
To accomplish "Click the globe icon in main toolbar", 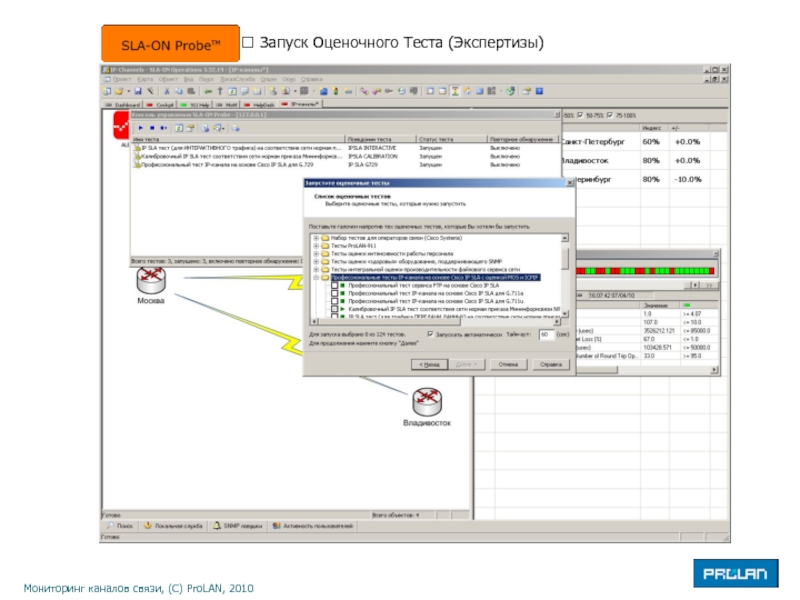I will pyautogui.click(x=511, y=91).
